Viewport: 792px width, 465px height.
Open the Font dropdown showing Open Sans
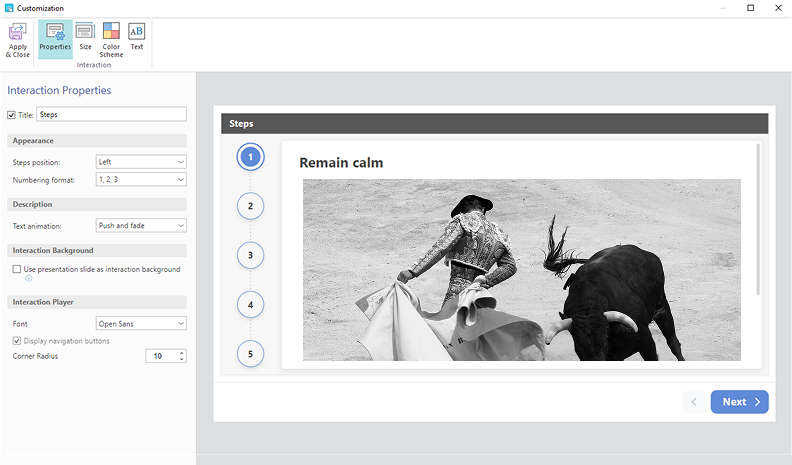click(x=141, y=324)
